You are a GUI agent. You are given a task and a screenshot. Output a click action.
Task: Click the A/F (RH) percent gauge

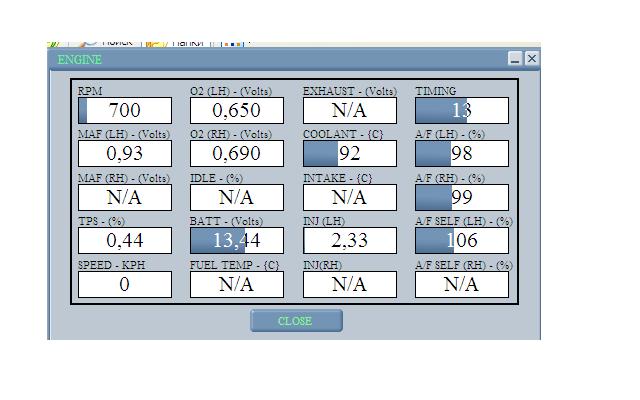[461, 197]
